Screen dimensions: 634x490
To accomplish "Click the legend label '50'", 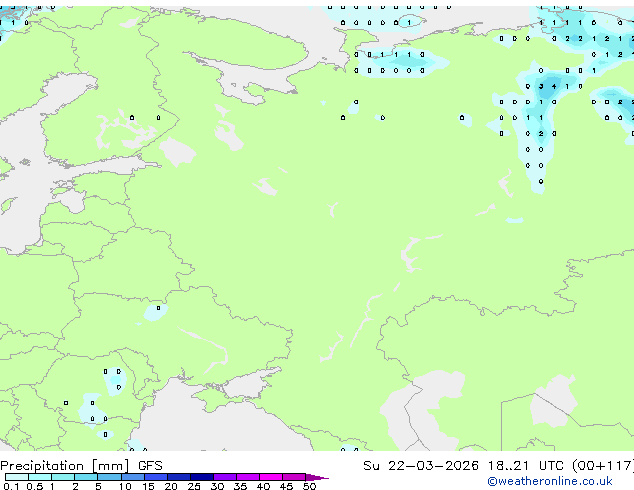I will (x=309, y=486).
